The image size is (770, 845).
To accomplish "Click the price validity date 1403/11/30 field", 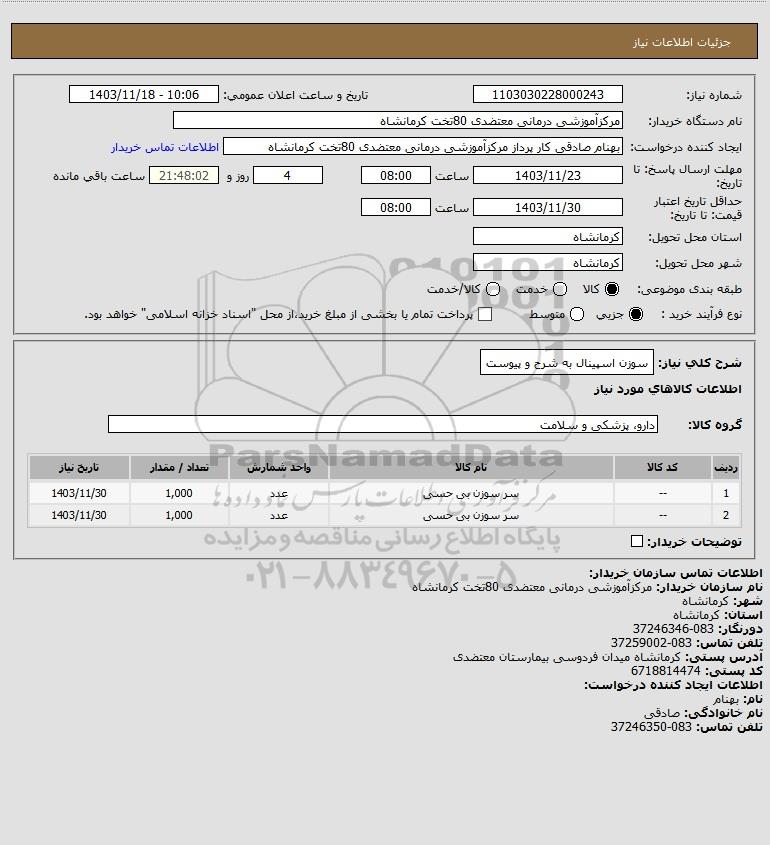I will 547,207.
